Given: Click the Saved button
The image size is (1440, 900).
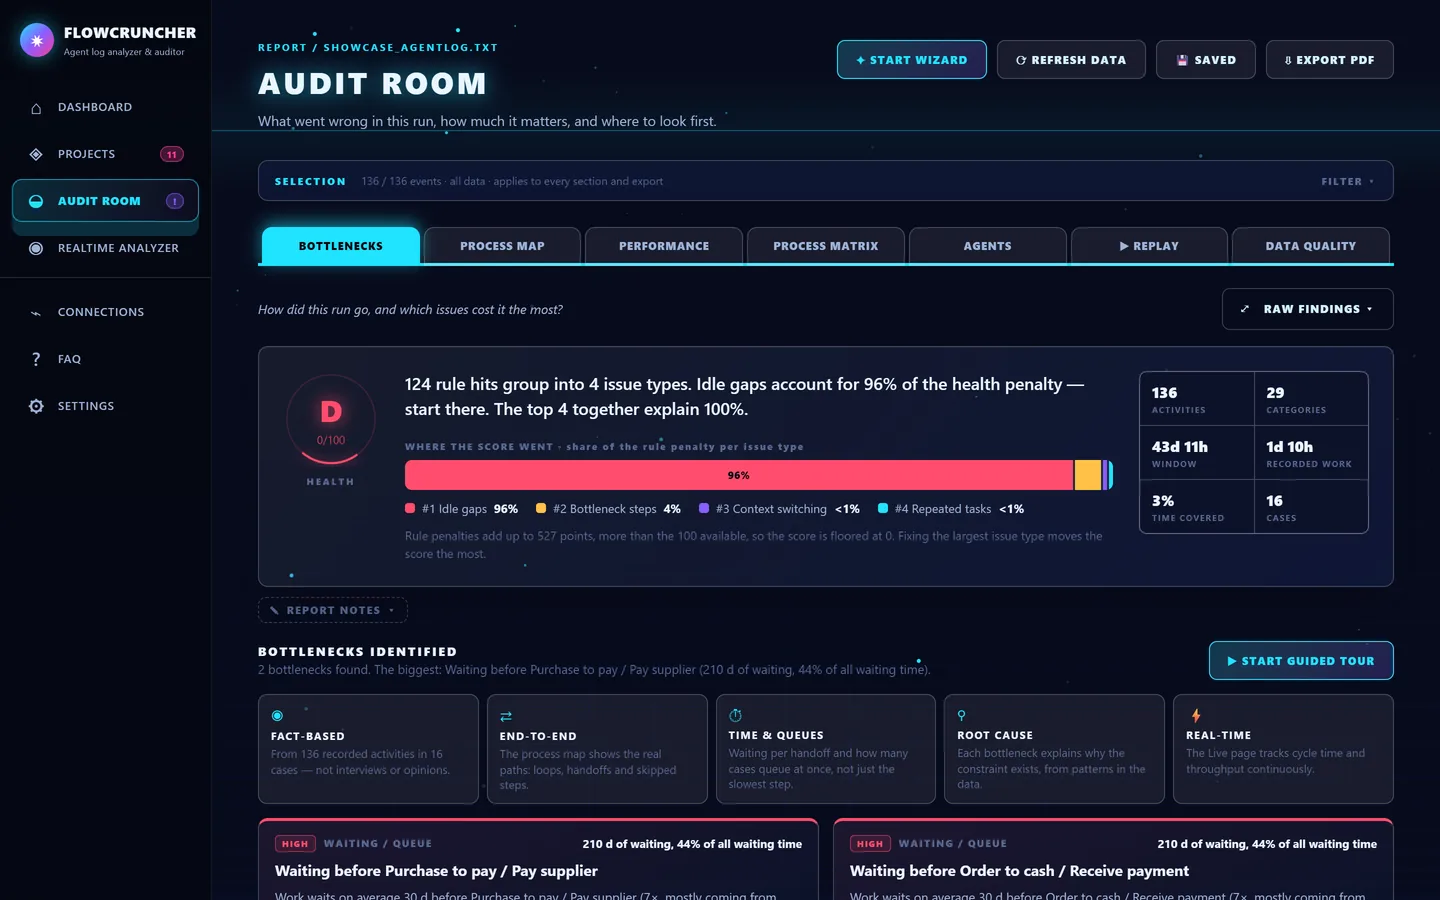Looking at the screenshot, I should pos(1206,60).
